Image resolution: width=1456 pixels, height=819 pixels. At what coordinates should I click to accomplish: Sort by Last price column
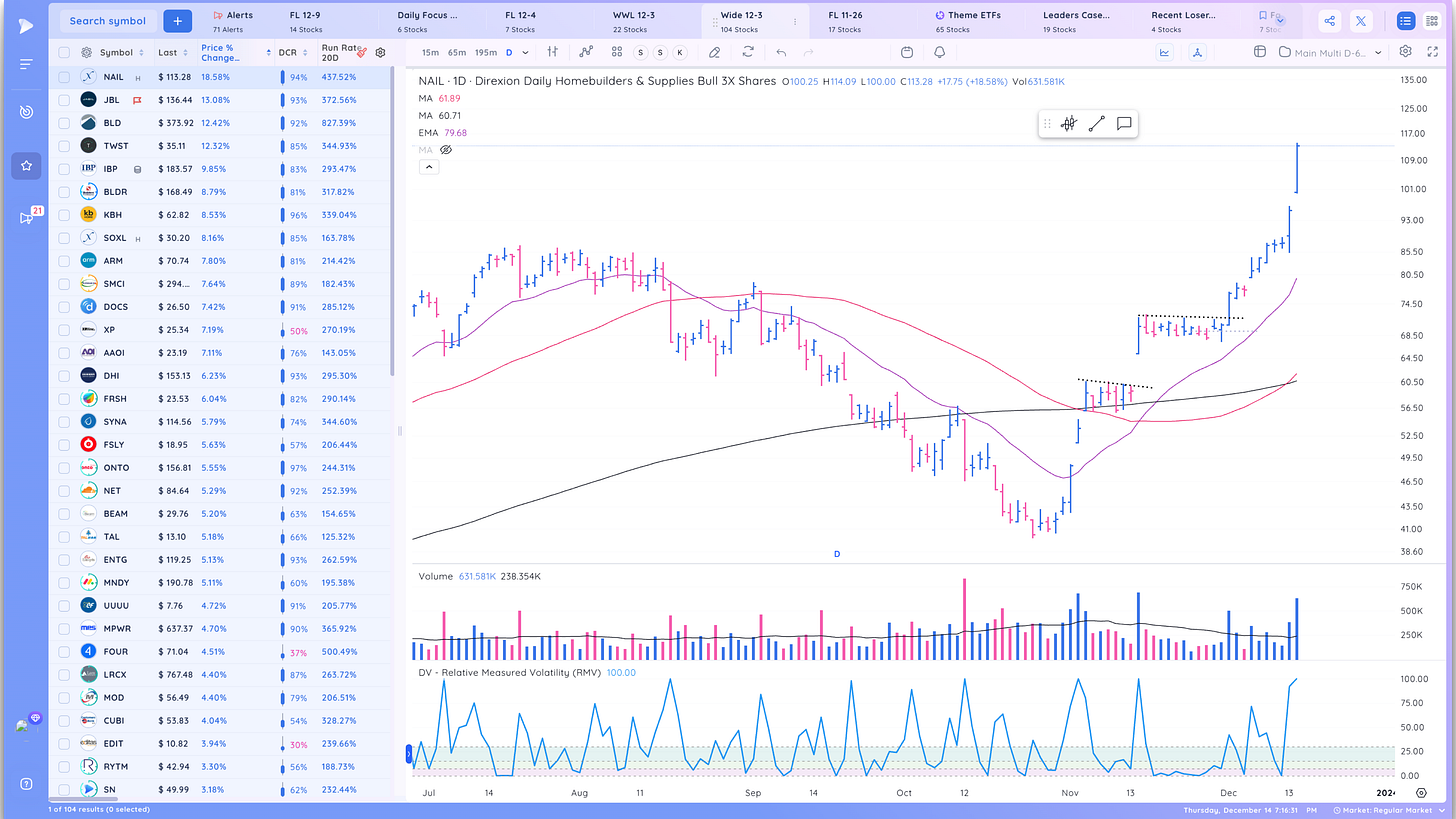pyautogui.click(x=173, y=52)
